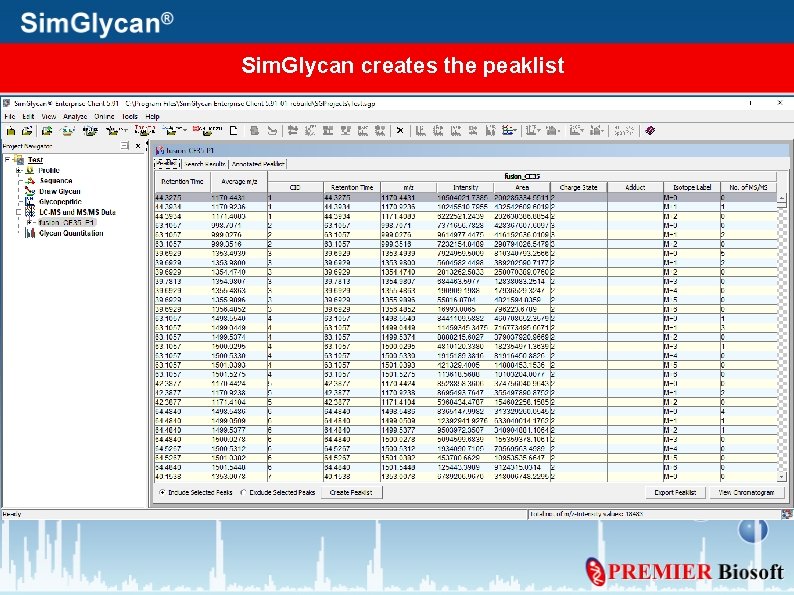Open the Analyze menu
Screen dimensions: 794x595
point(75,116)
